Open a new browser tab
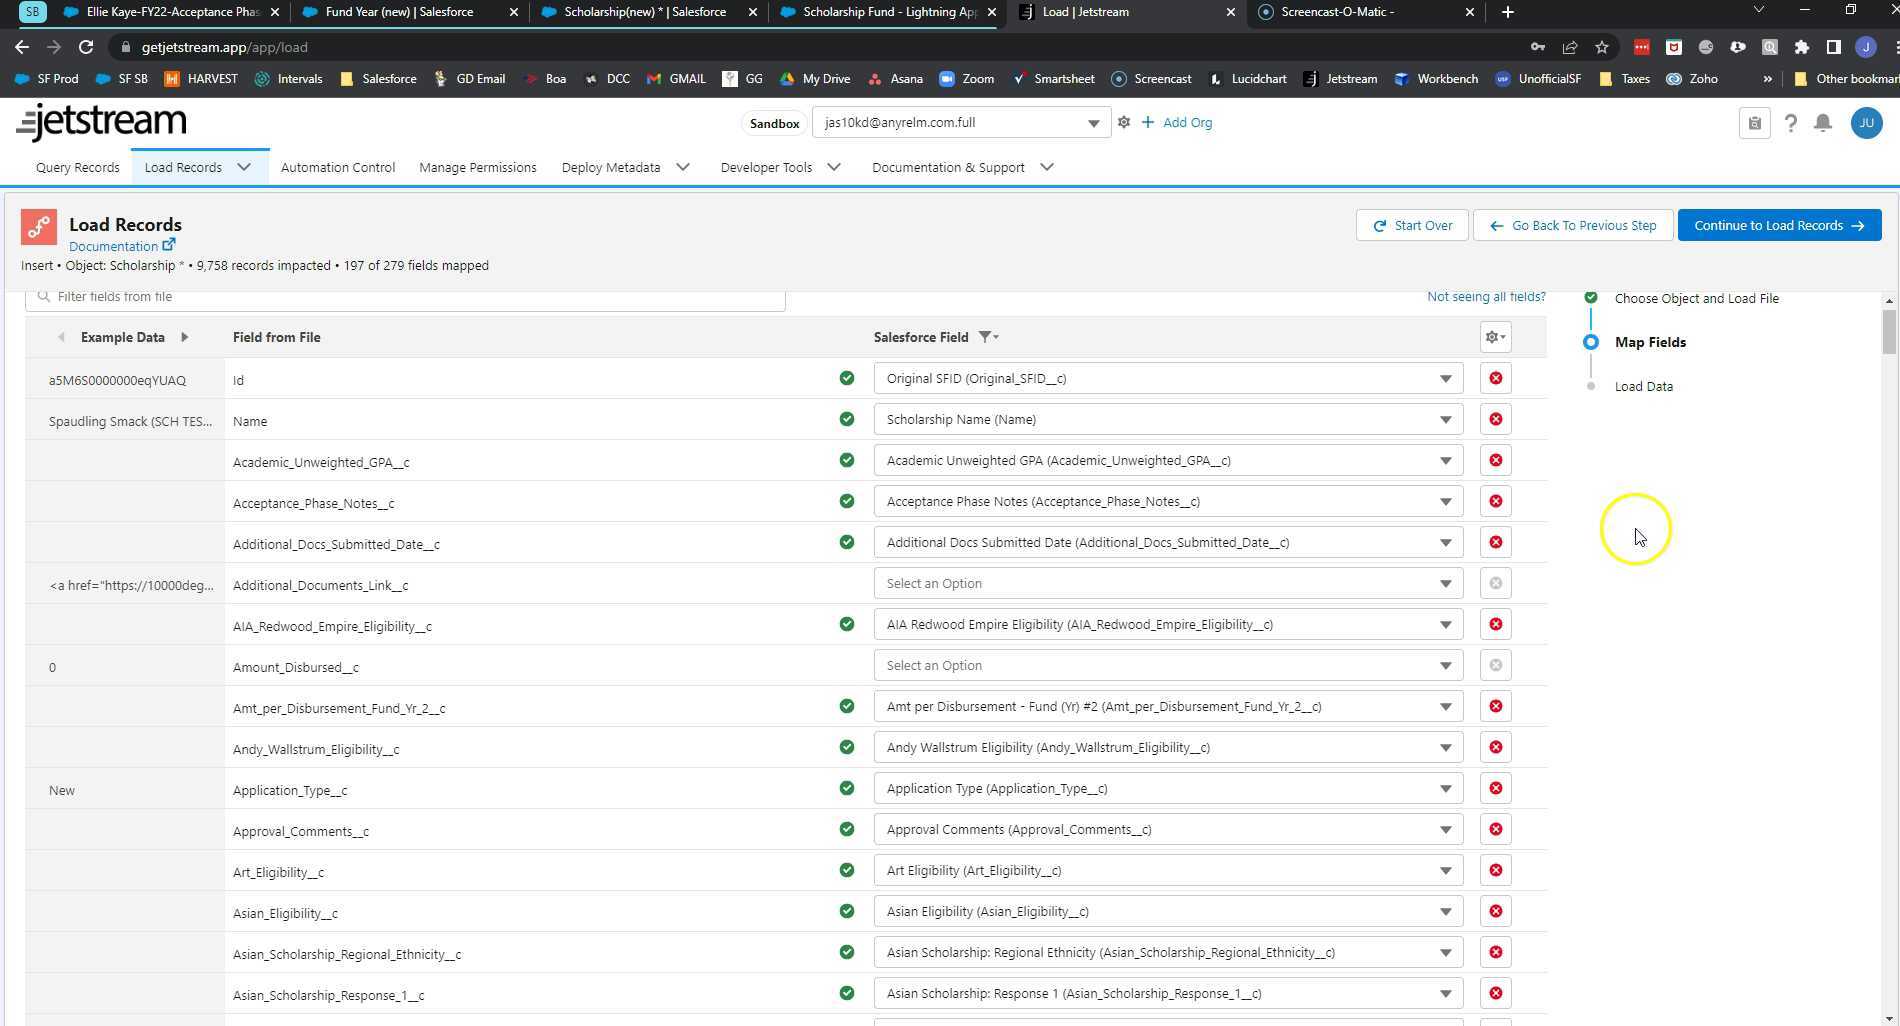The height and width of the screenshot is (1026, 1900). point(1507,12)
